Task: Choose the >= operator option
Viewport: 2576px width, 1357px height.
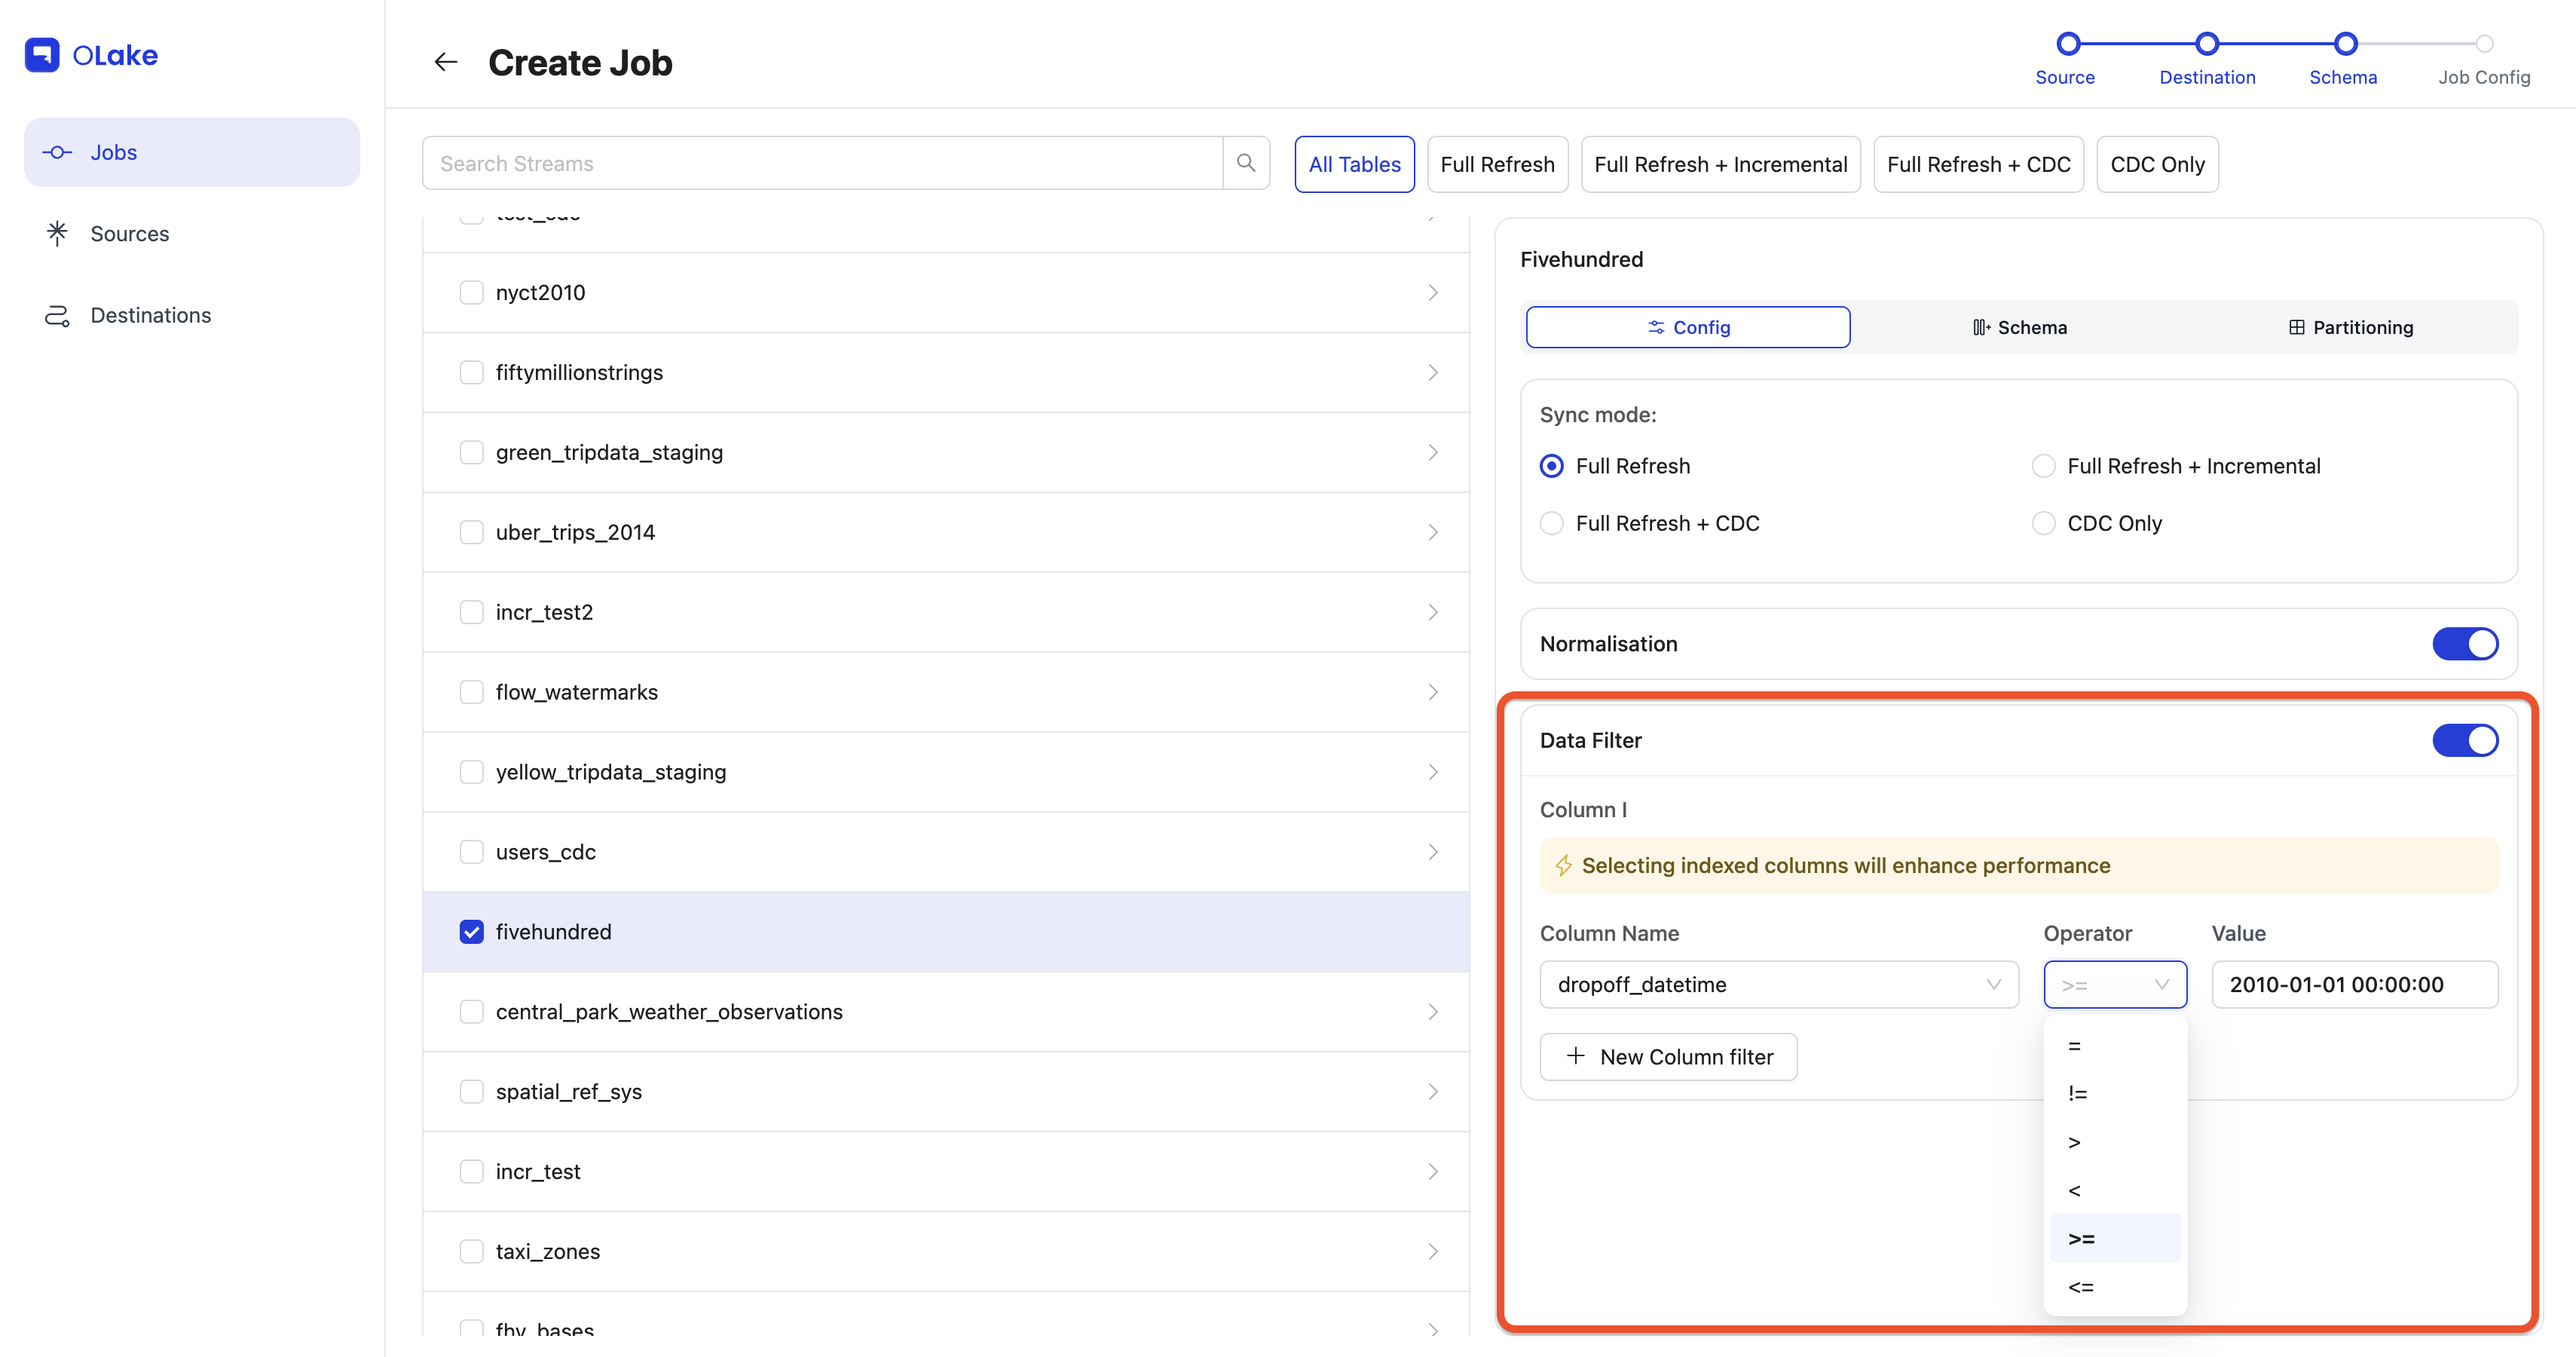Action: [2115, 1238]
